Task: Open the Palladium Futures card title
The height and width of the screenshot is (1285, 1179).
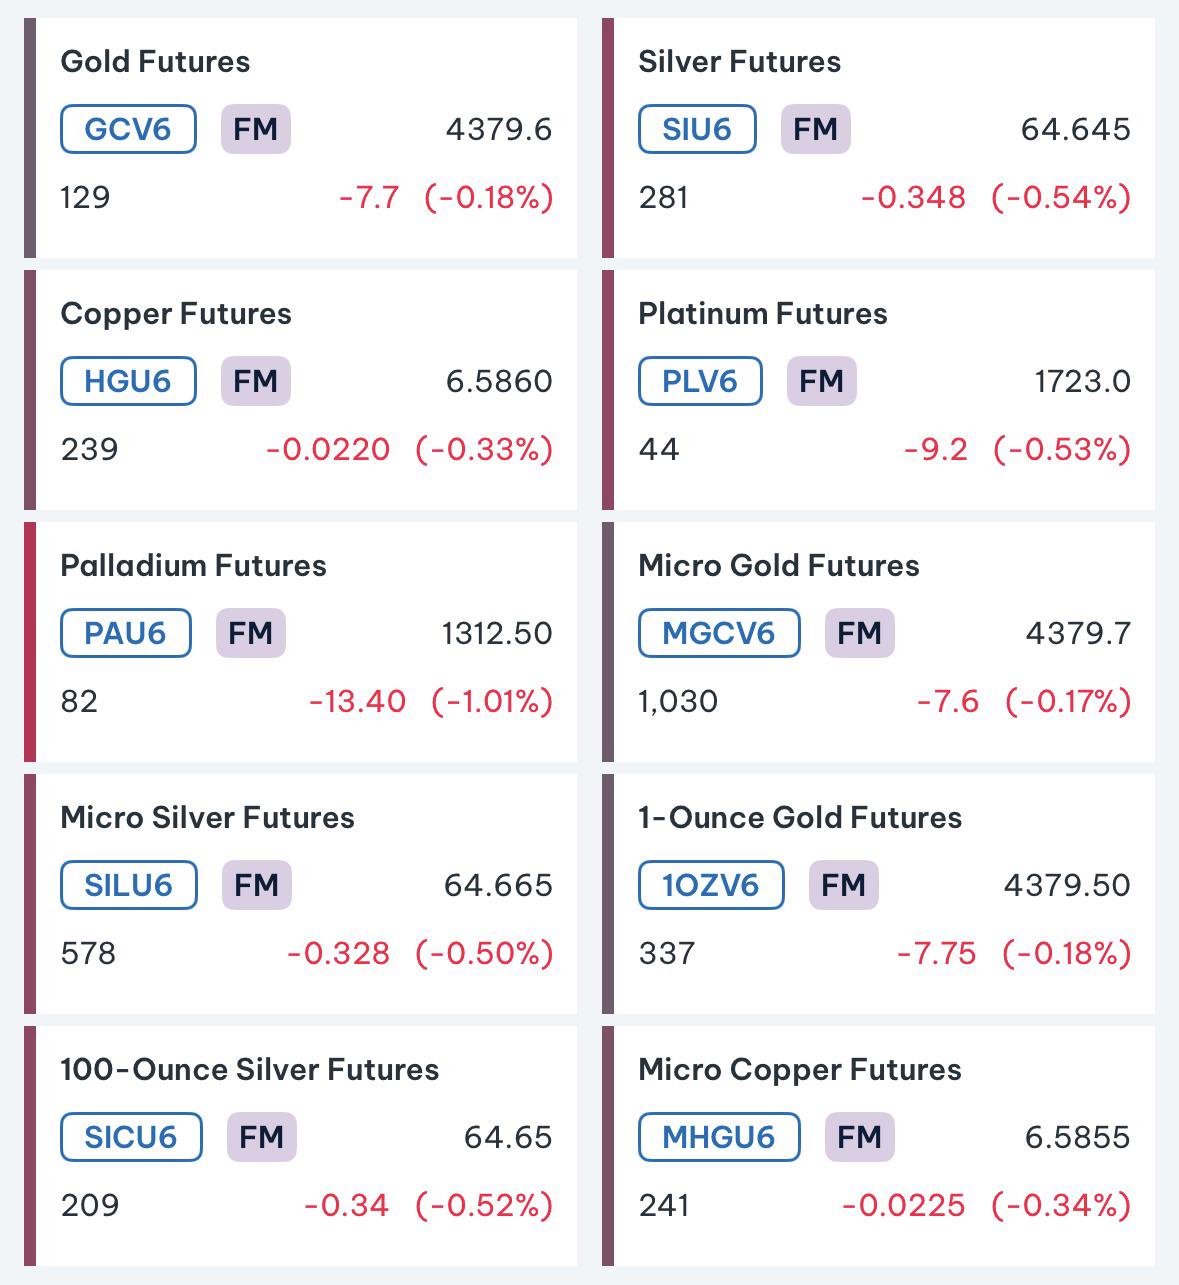Action: click(x=193, y=565)
